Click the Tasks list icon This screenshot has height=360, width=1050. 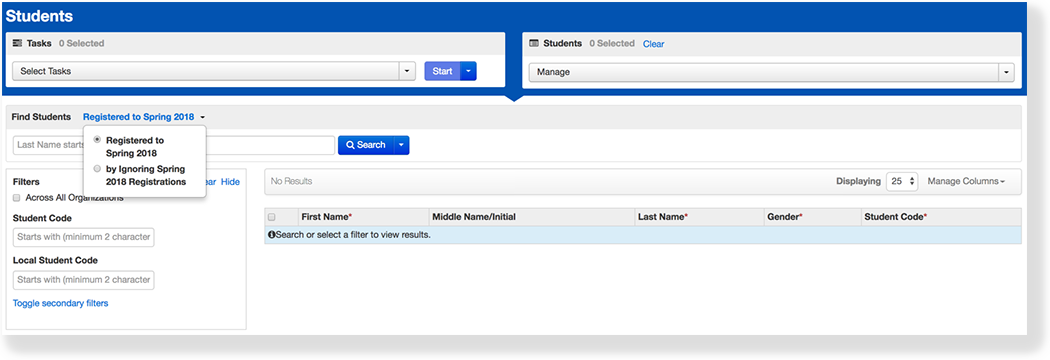(x=17, y=43)
